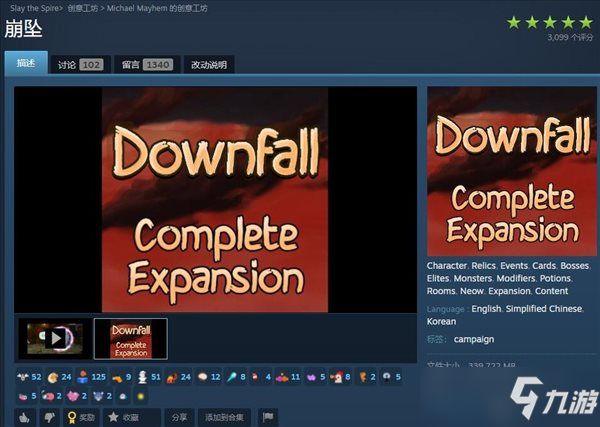
Task: Open the 留言 1340 tab
Action: point(147,65)
